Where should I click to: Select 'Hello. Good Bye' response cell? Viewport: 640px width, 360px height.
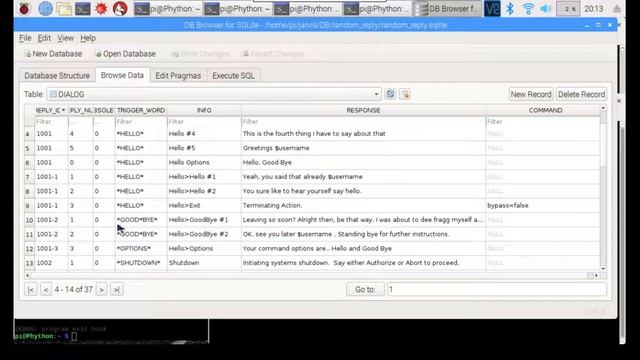(363, 162)
